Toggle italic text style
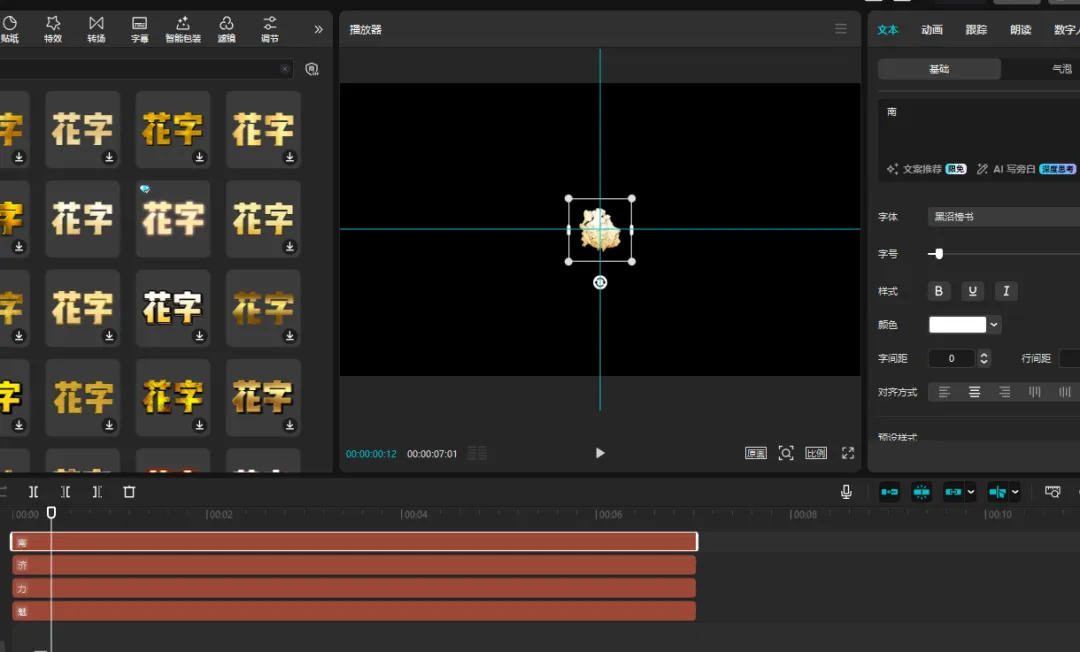The image size is (1080, 652). coord(1006,291)
